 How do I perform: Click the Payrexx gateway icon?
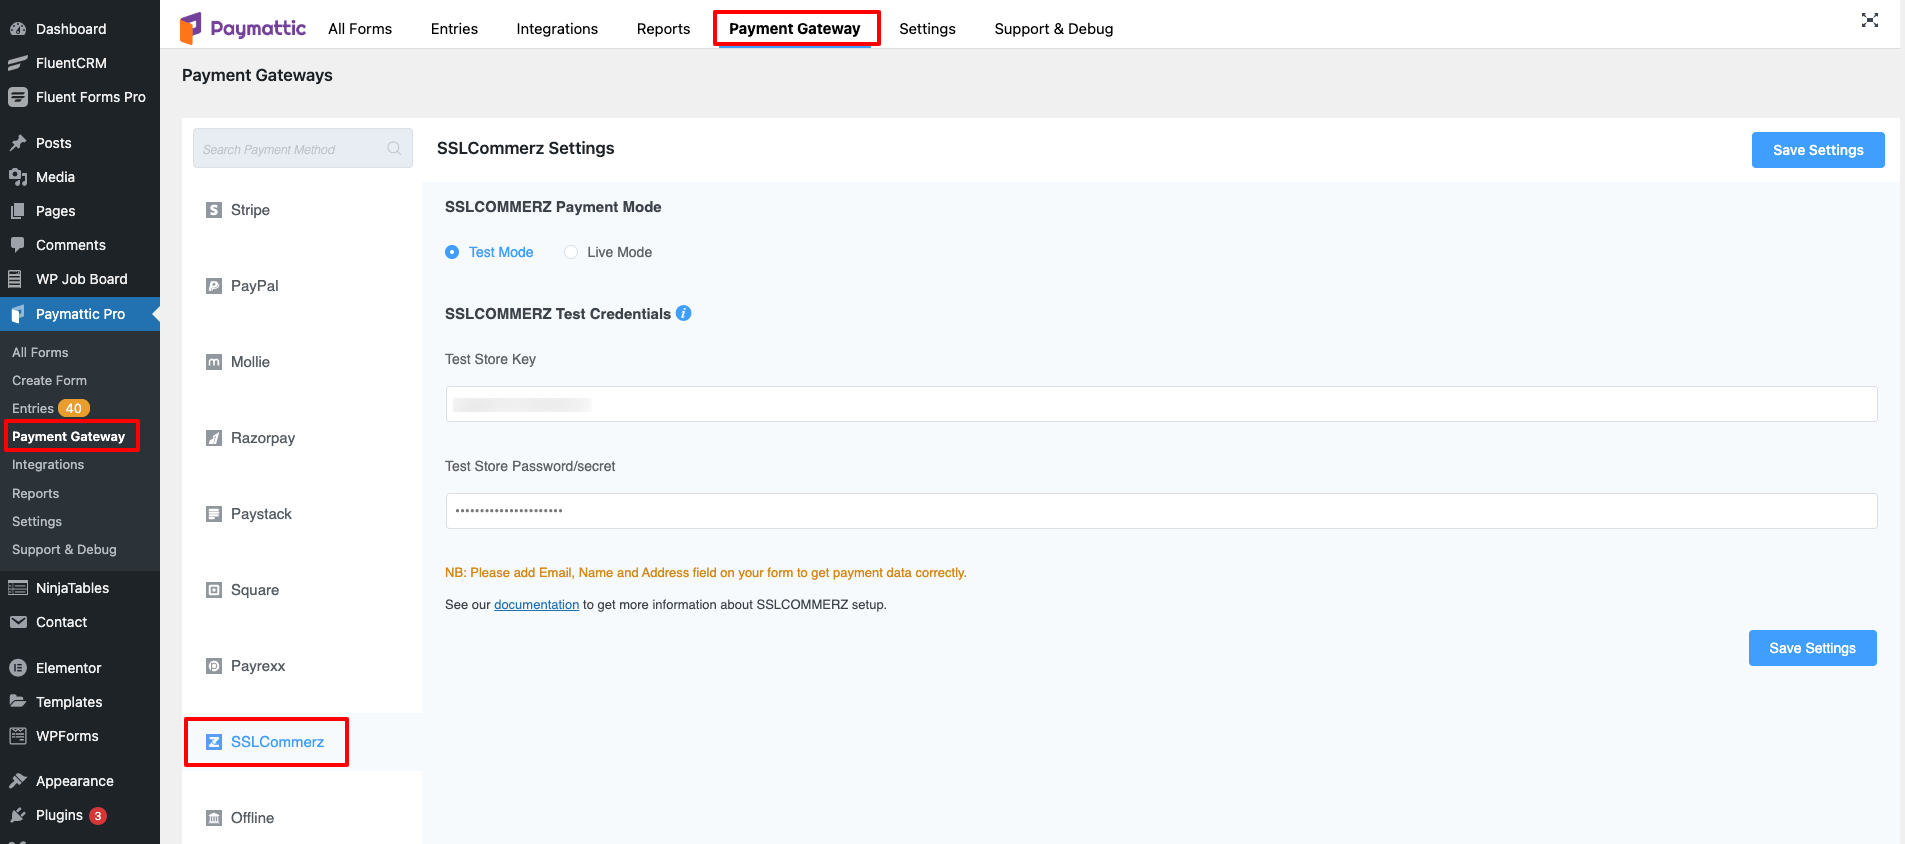point(214,666)
